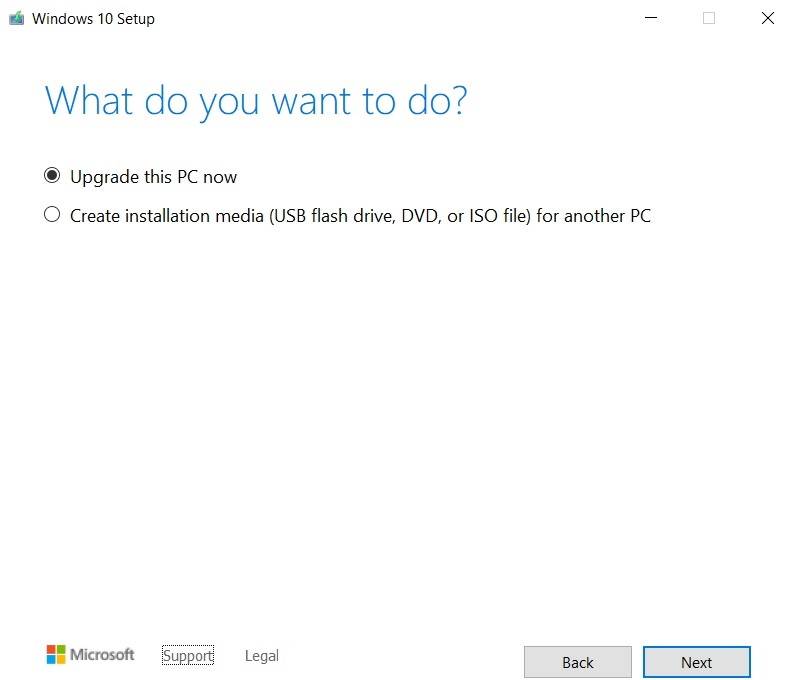795x680 pixels.
Task: Click the Windows Setup icon in title bar
Action: click(16, 18)
